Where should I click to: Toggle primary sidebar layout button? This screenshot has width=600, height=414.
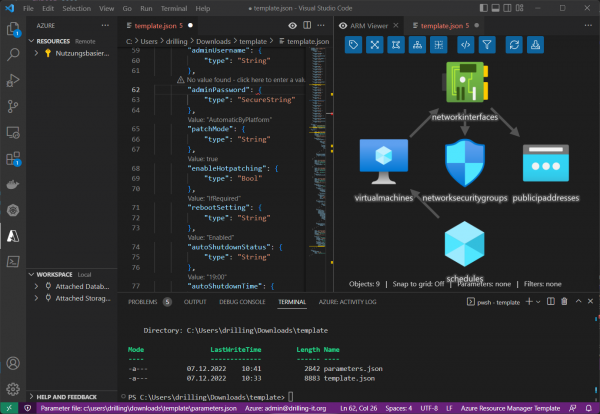pyautogui.click(x=484, y=8)
